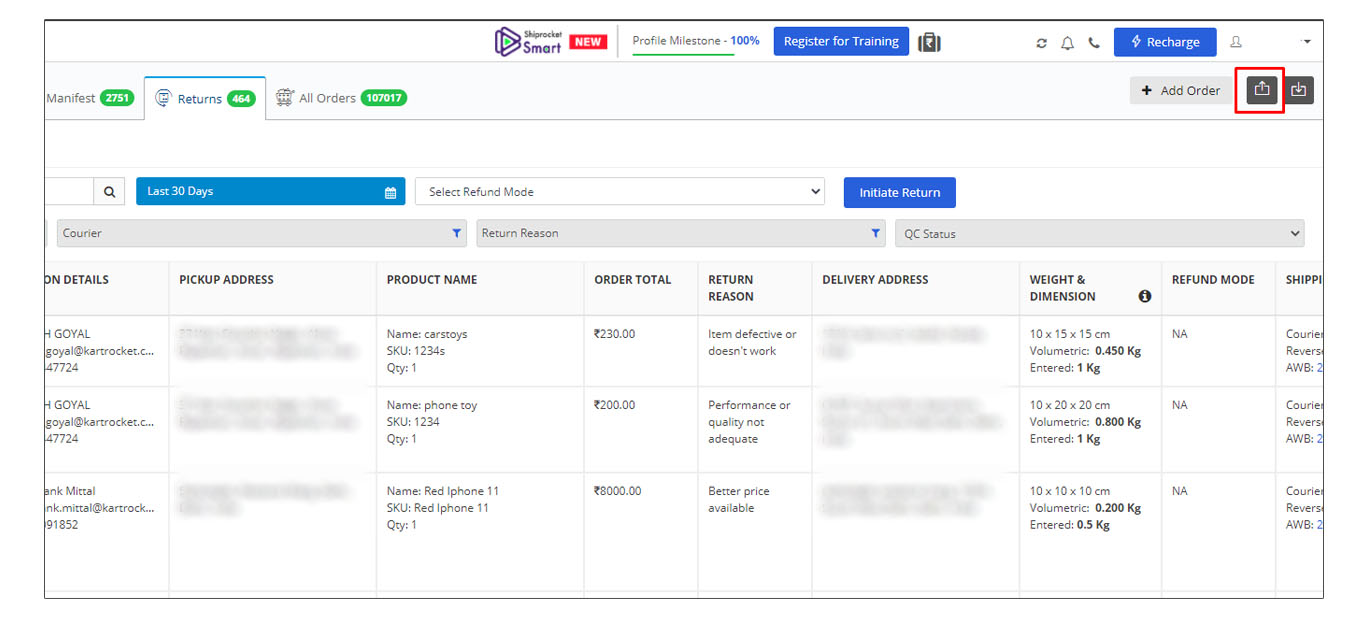Click the download icon beside export
Screen dimensions: 1368x618
(x=1299, y=90)
